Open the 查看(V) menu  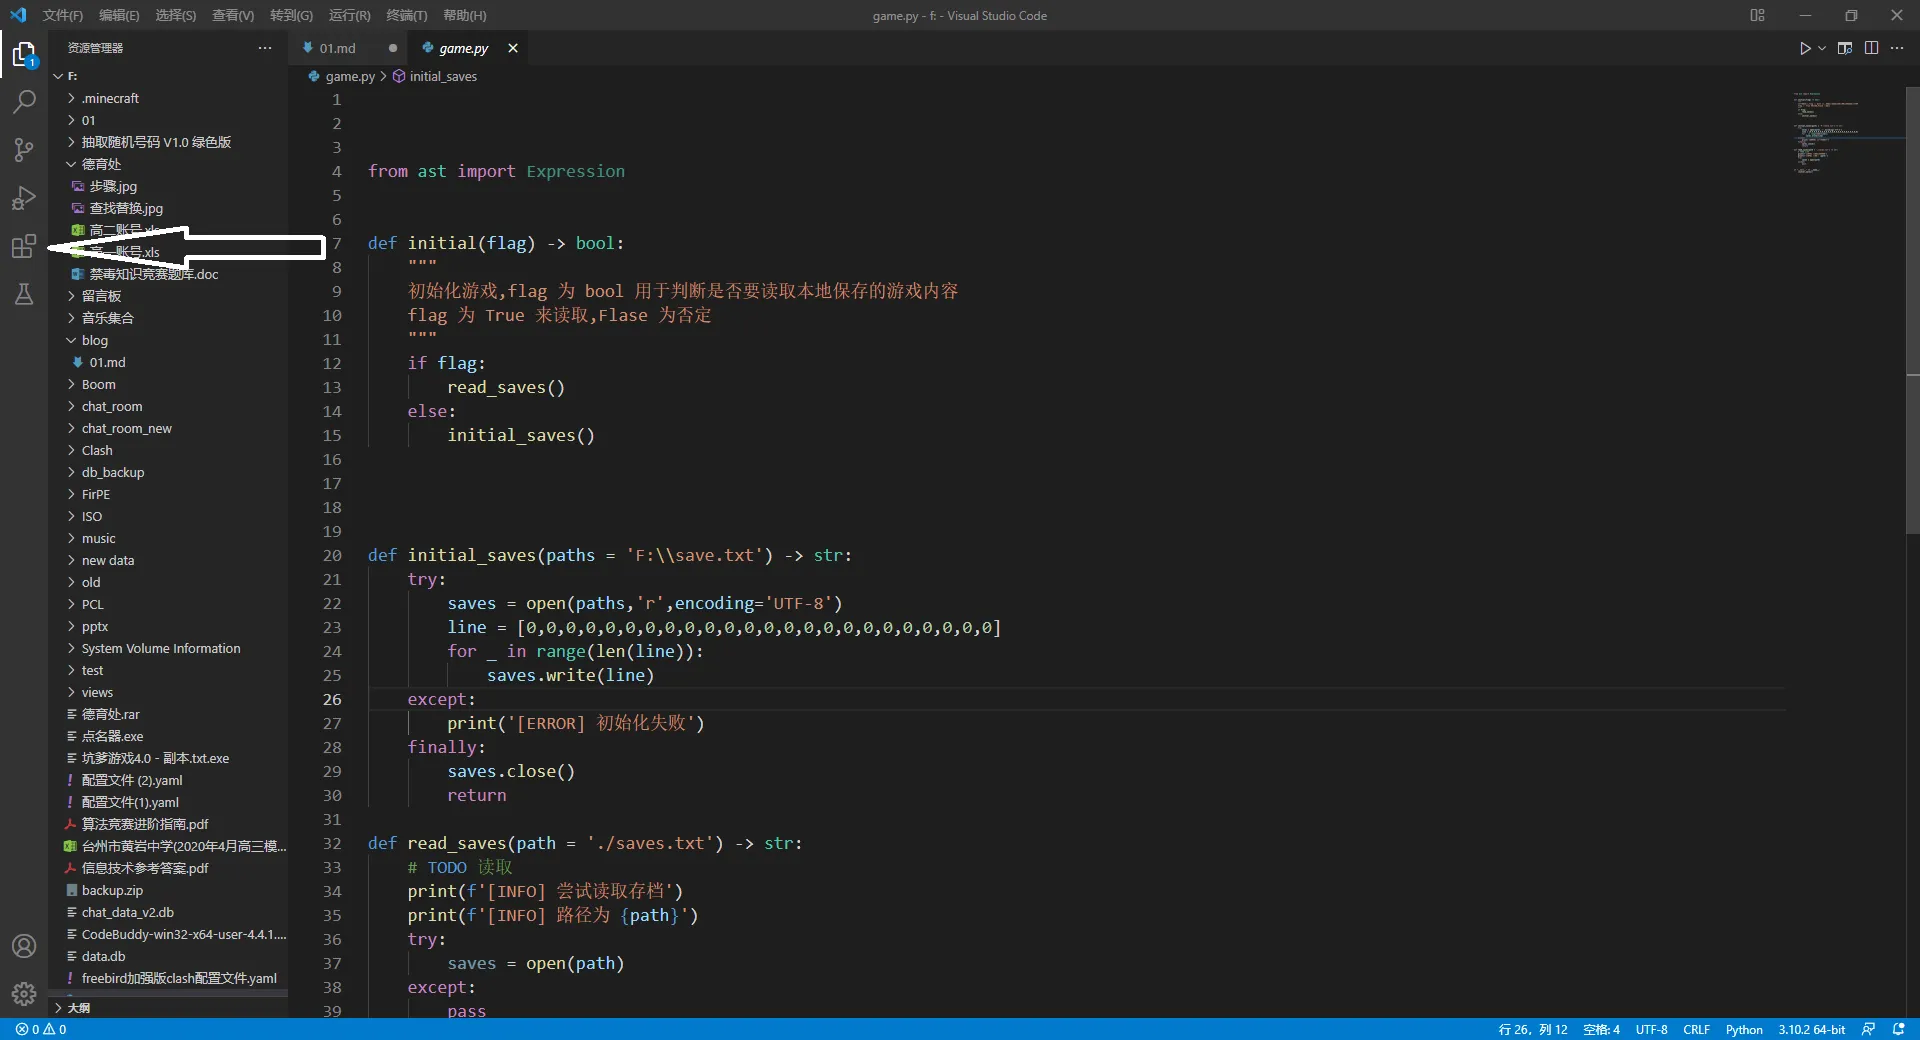tap(233, 15)
